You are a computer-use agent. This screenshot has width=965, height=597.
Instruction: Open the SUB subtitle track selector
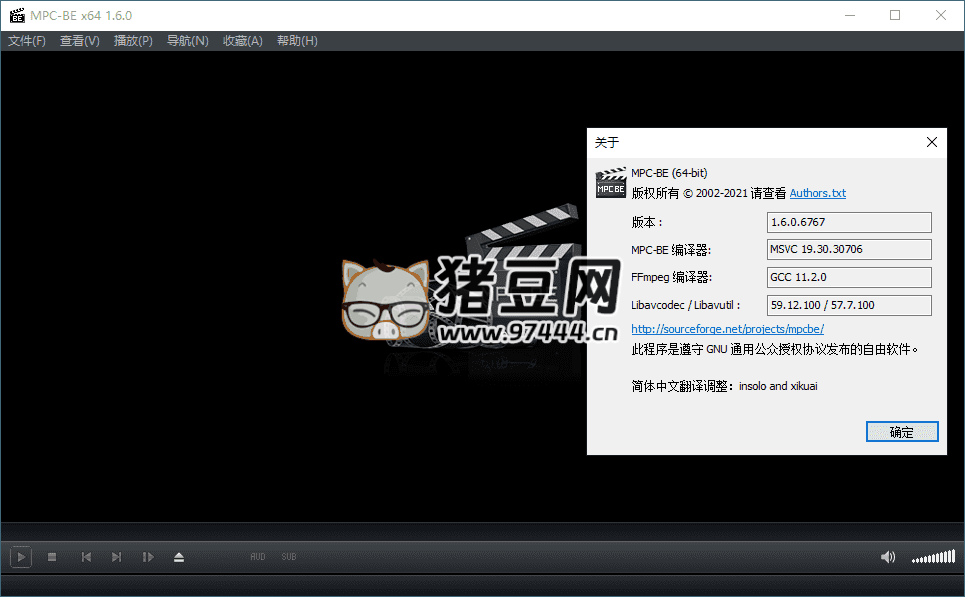288,557
